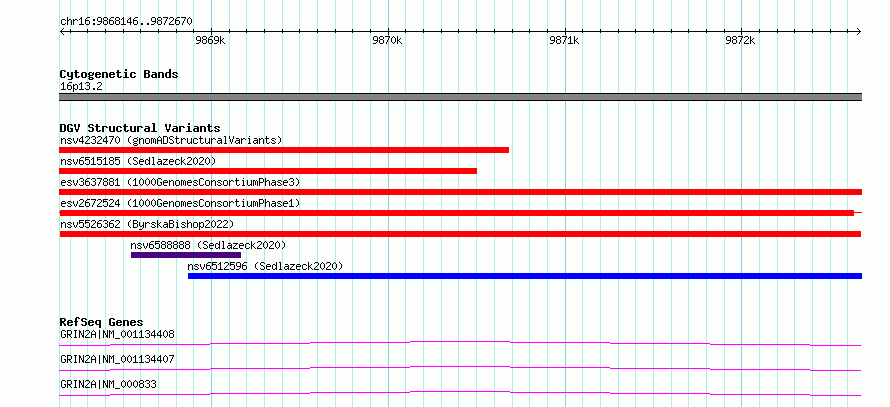The height and width of the screenshot is (407, 890).
Task: Click the esv3637881 structural variant bar
Action: coord(460,192)
